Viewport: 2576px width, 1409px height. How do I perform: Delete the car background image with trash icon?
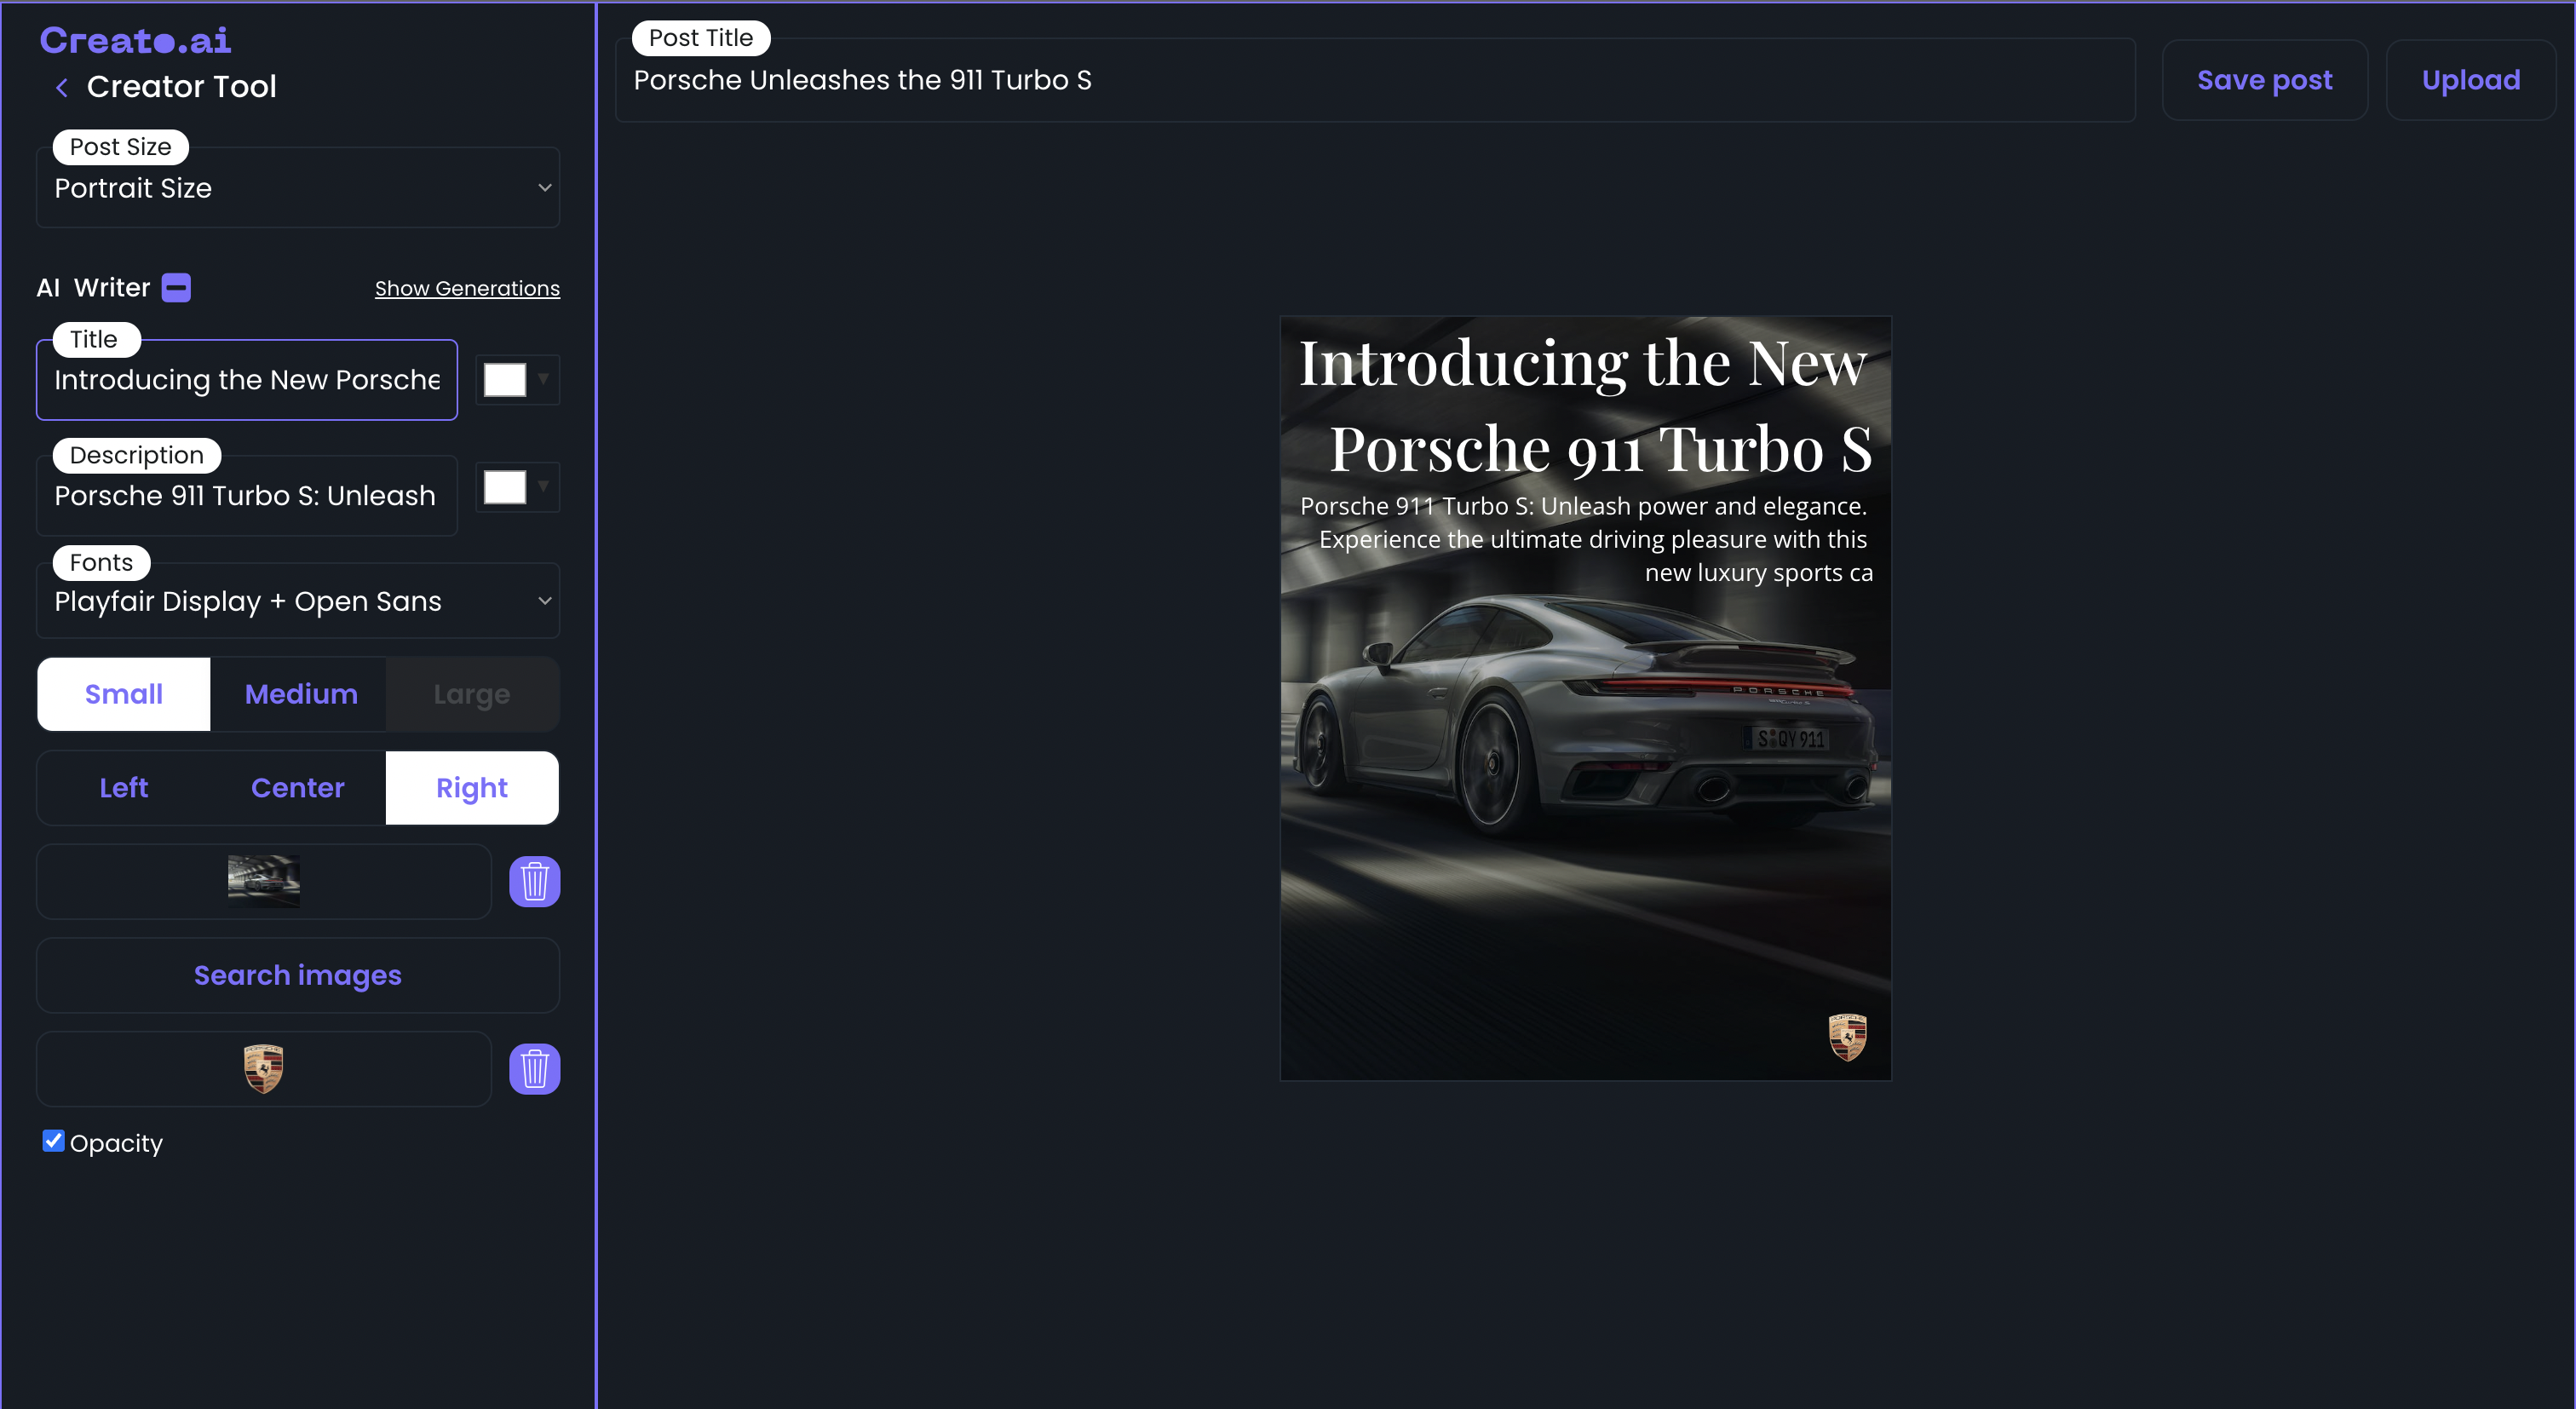534,881
